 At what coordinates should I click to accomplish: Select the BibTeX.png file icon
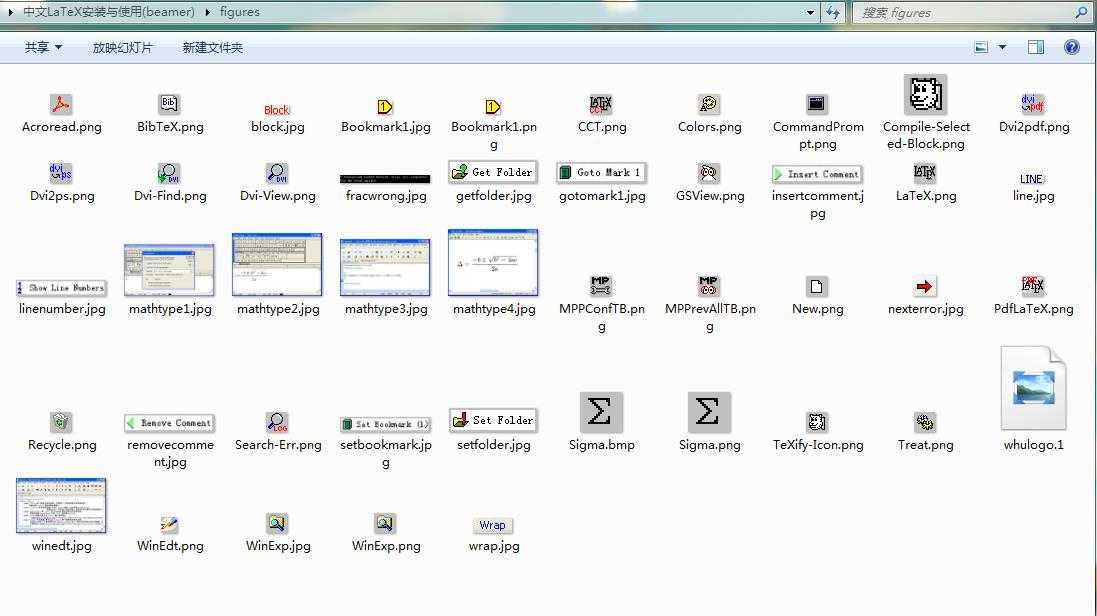169,105
